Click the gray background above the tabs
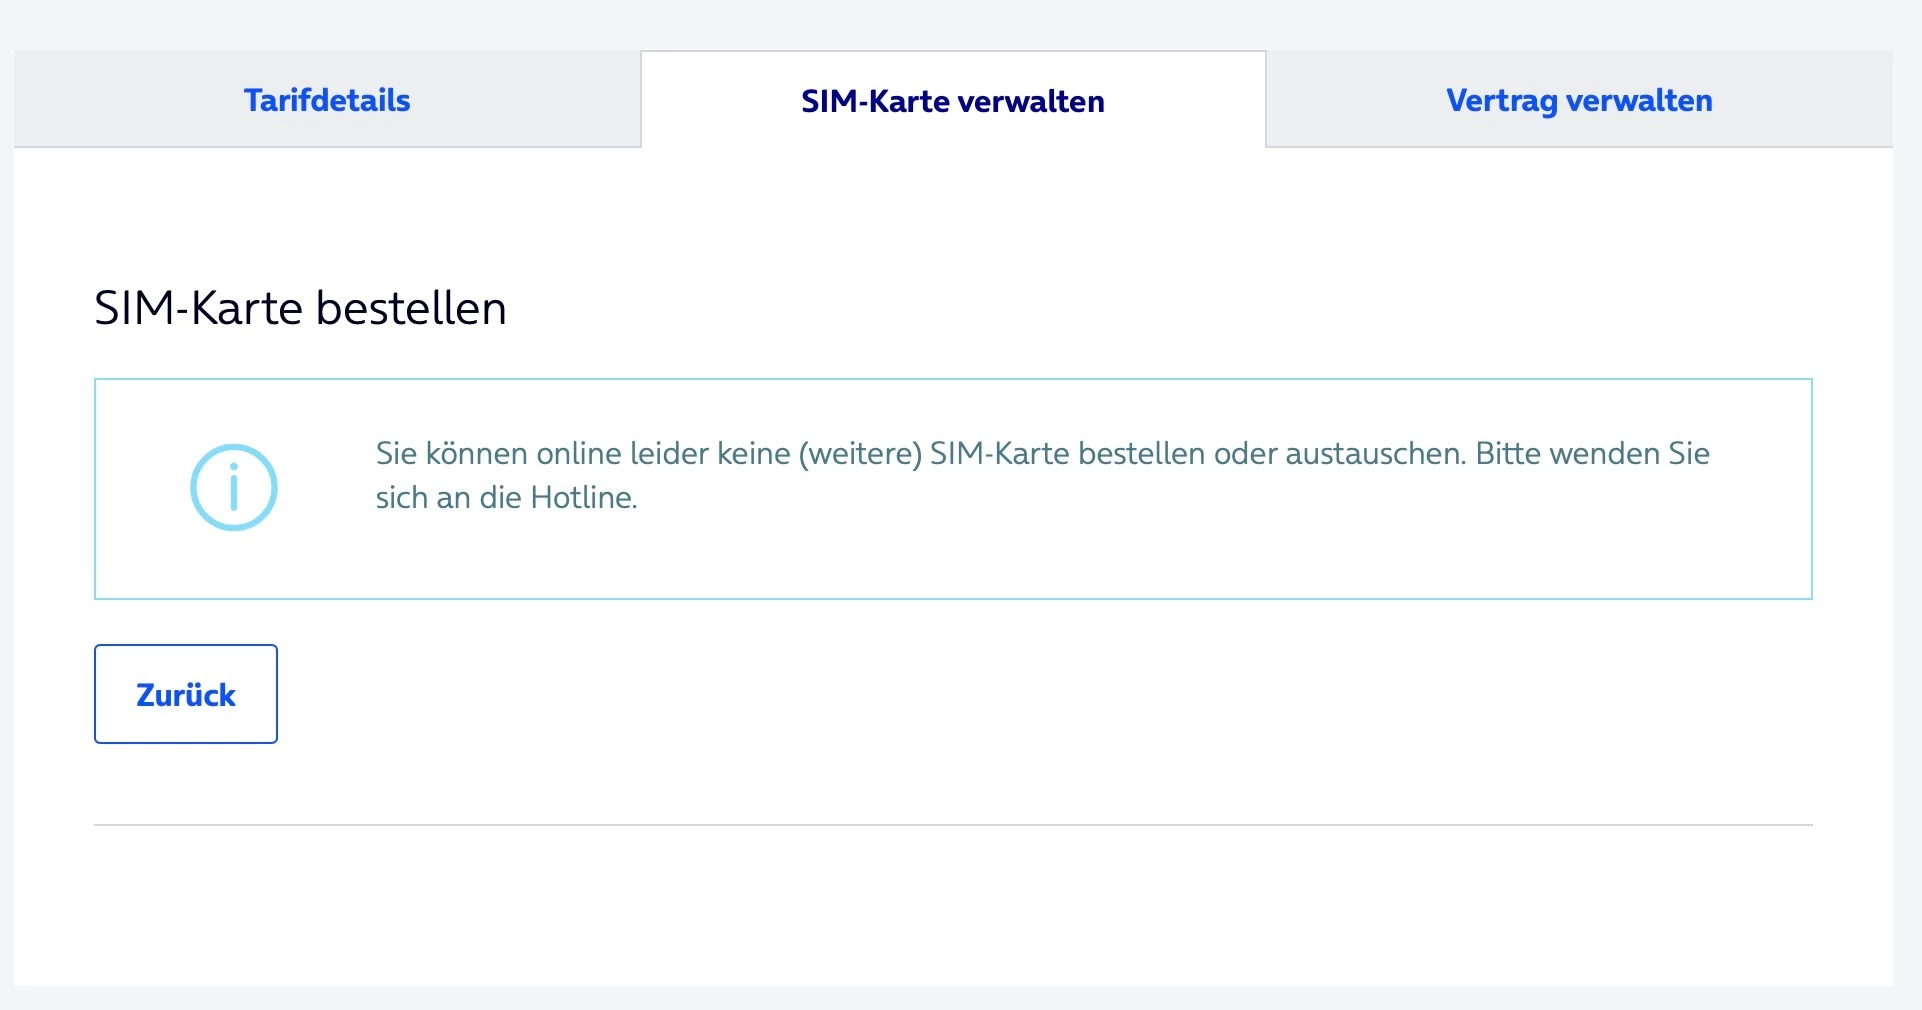1922x1010 pixels. (952, 24)
